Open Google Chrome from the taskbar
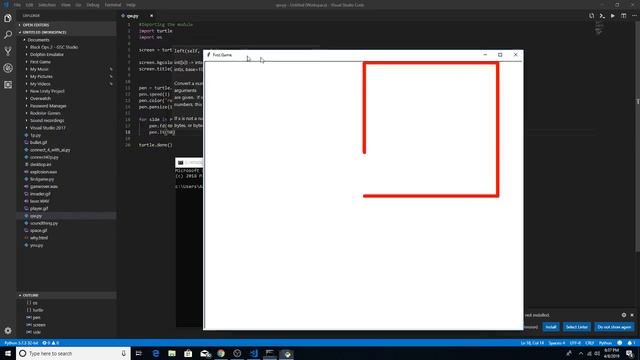 click(x=221, y=353)
